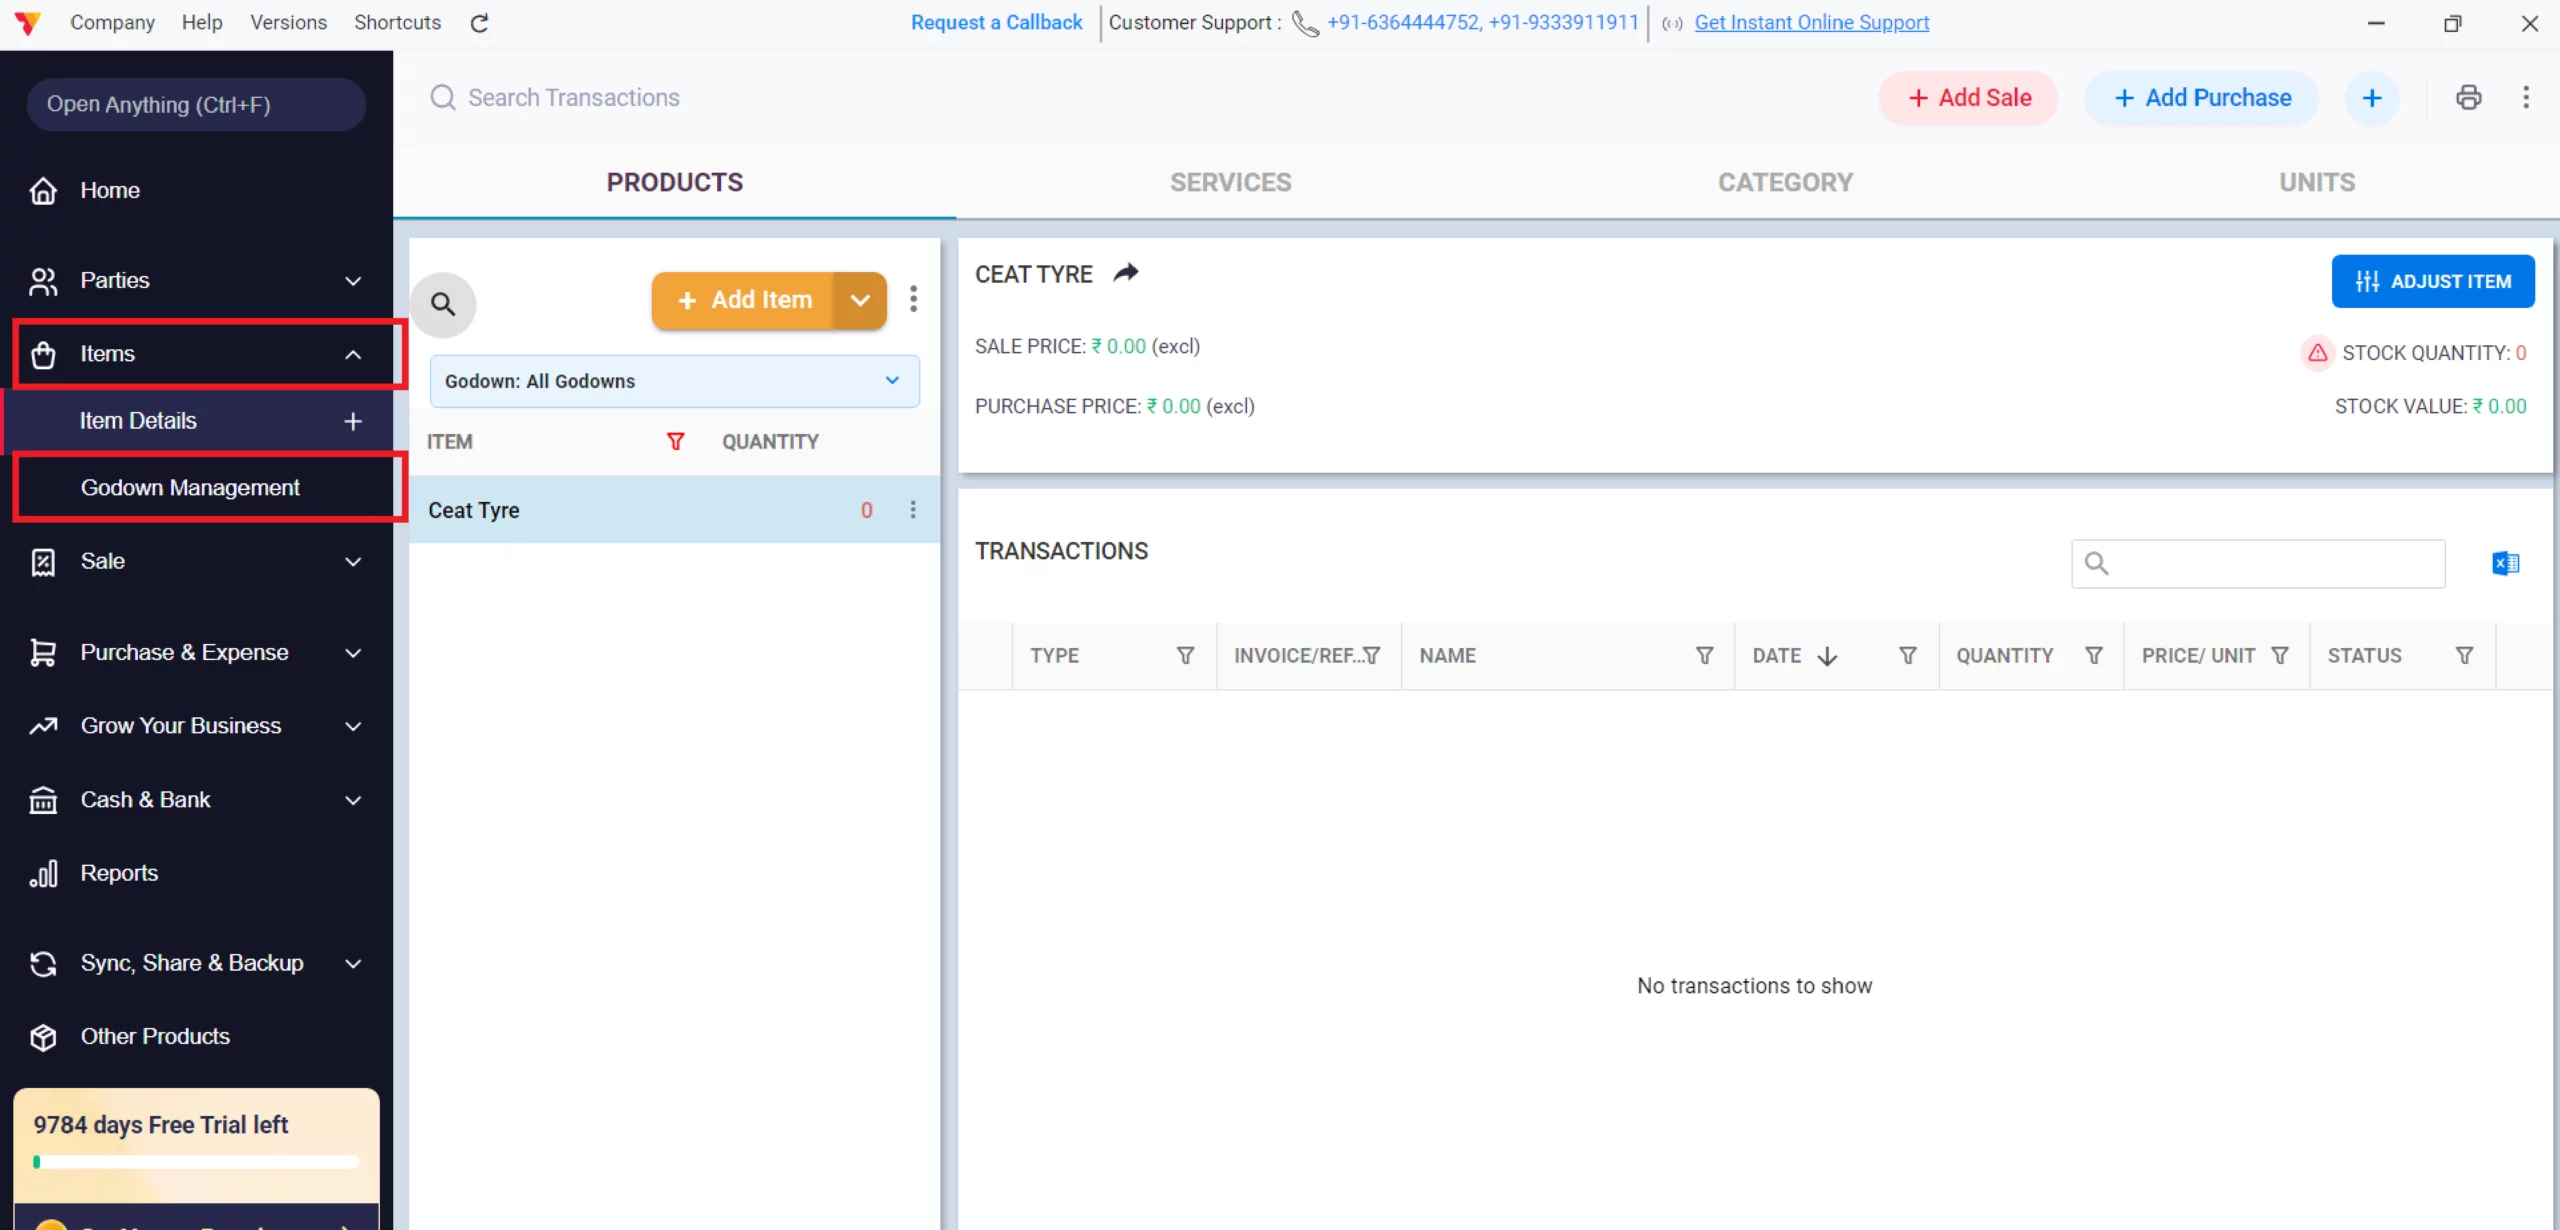Expand the Add Item dropdown arrow
The height and width of the screenshot is (1230, 2560).
tap(860, 300)
